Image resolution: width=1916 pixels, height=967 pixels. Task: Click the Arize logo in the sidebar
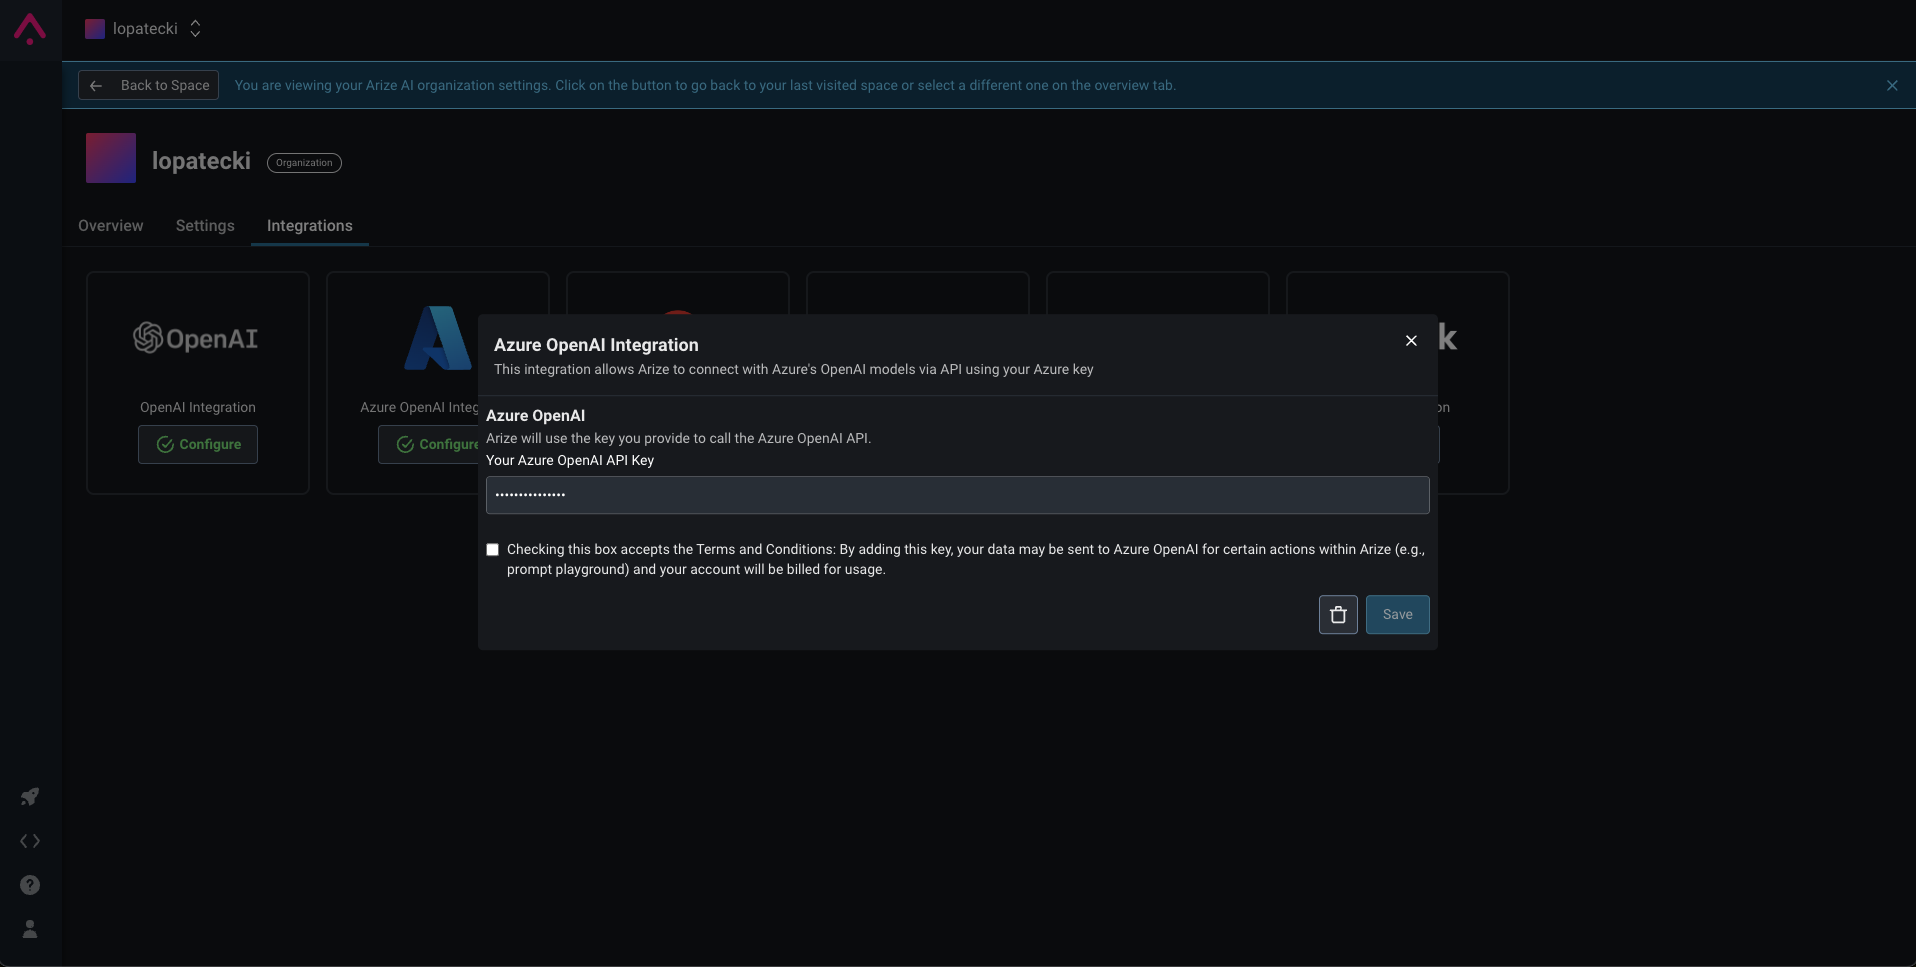tap(30, 29)
